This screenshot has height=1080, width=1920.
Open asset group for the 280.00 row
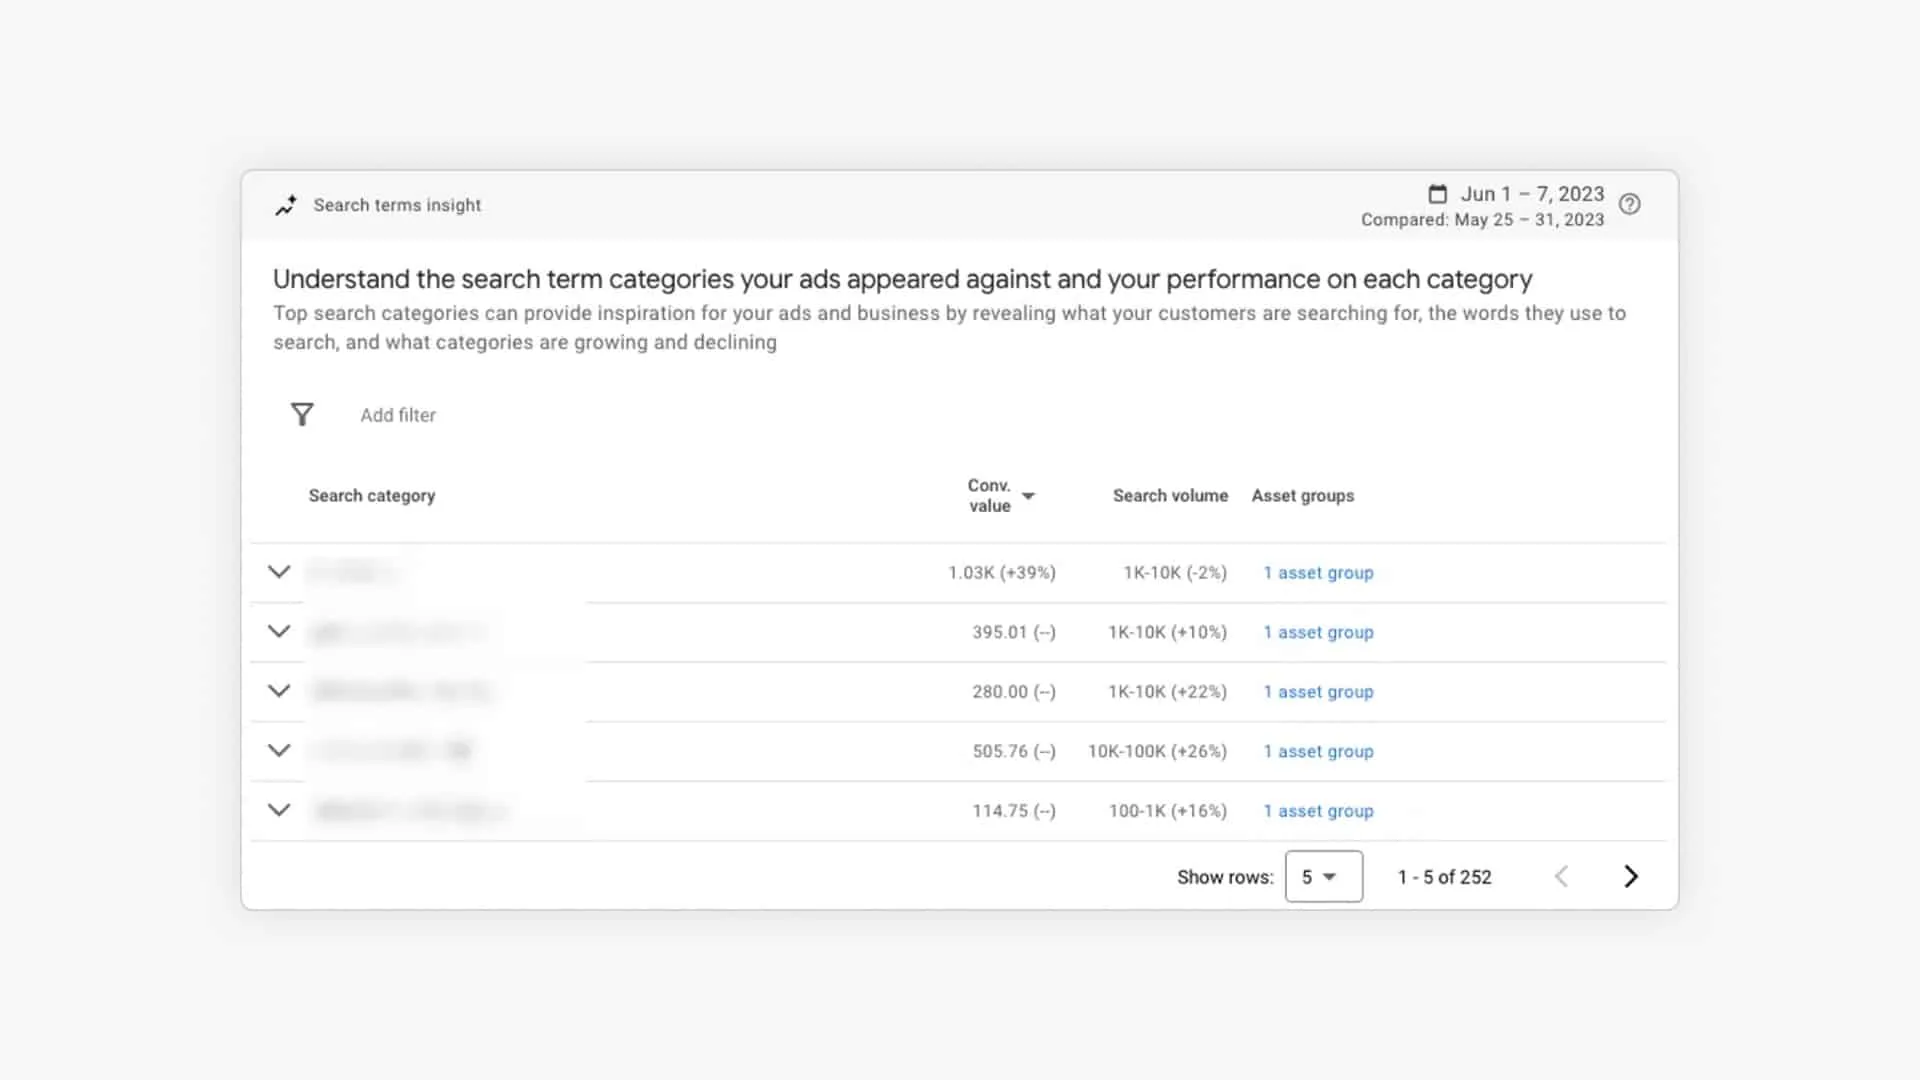[x=1318, y=691]
